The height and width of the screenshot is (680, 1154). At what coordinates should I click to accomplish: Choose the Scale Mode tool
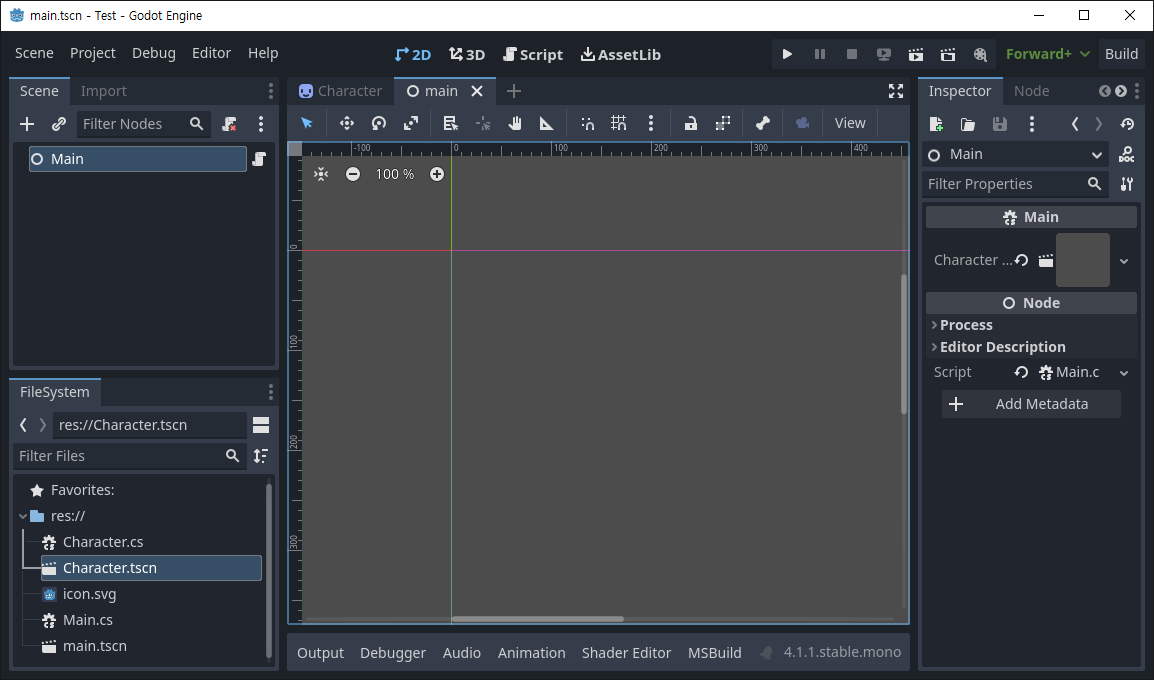point(411,123)
